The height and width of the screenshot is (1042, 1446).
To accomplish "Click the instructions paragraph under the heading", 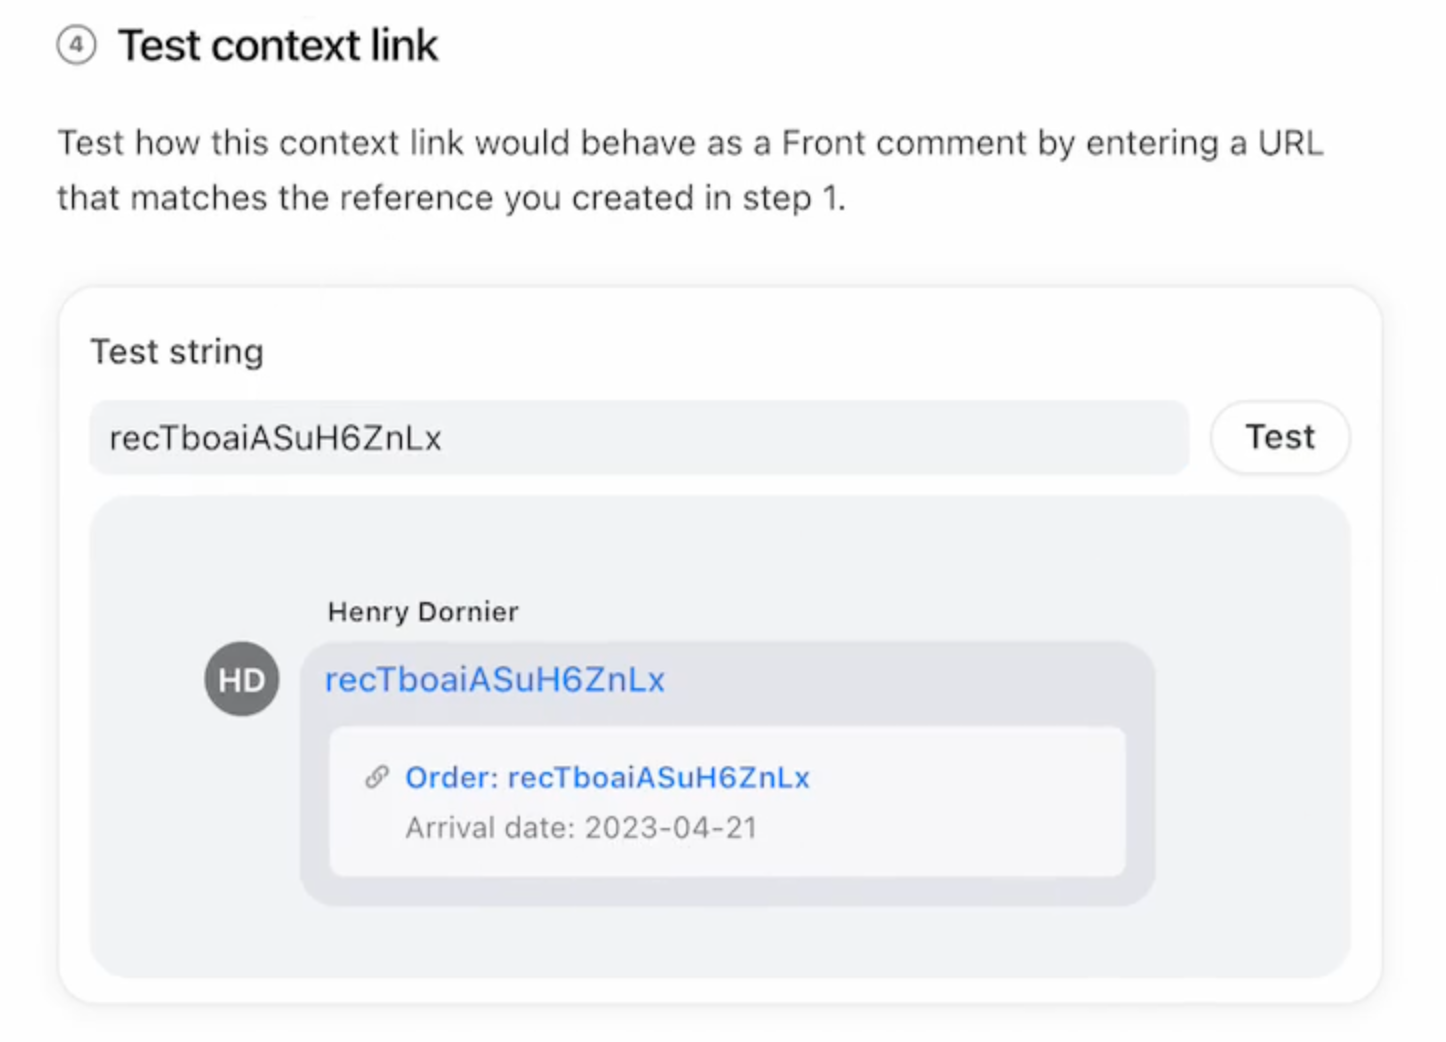I will click(690, 170).
